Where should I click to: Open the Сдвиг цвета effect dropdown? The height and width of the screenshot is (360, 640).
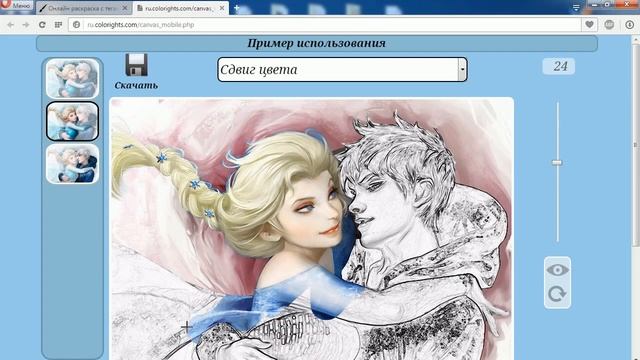342,69
